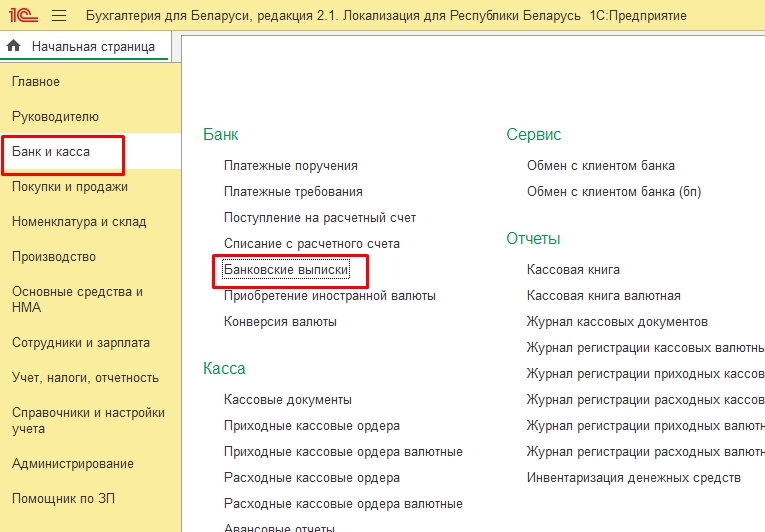The image size is (765, 532).
Task: Open Журнал регистрации кассовых валютных
Action: tap(645, 348)
